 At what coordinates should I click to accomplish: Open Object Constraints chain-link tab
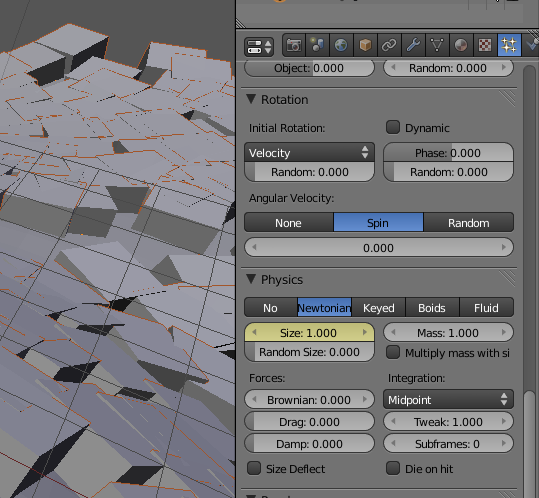389,45
